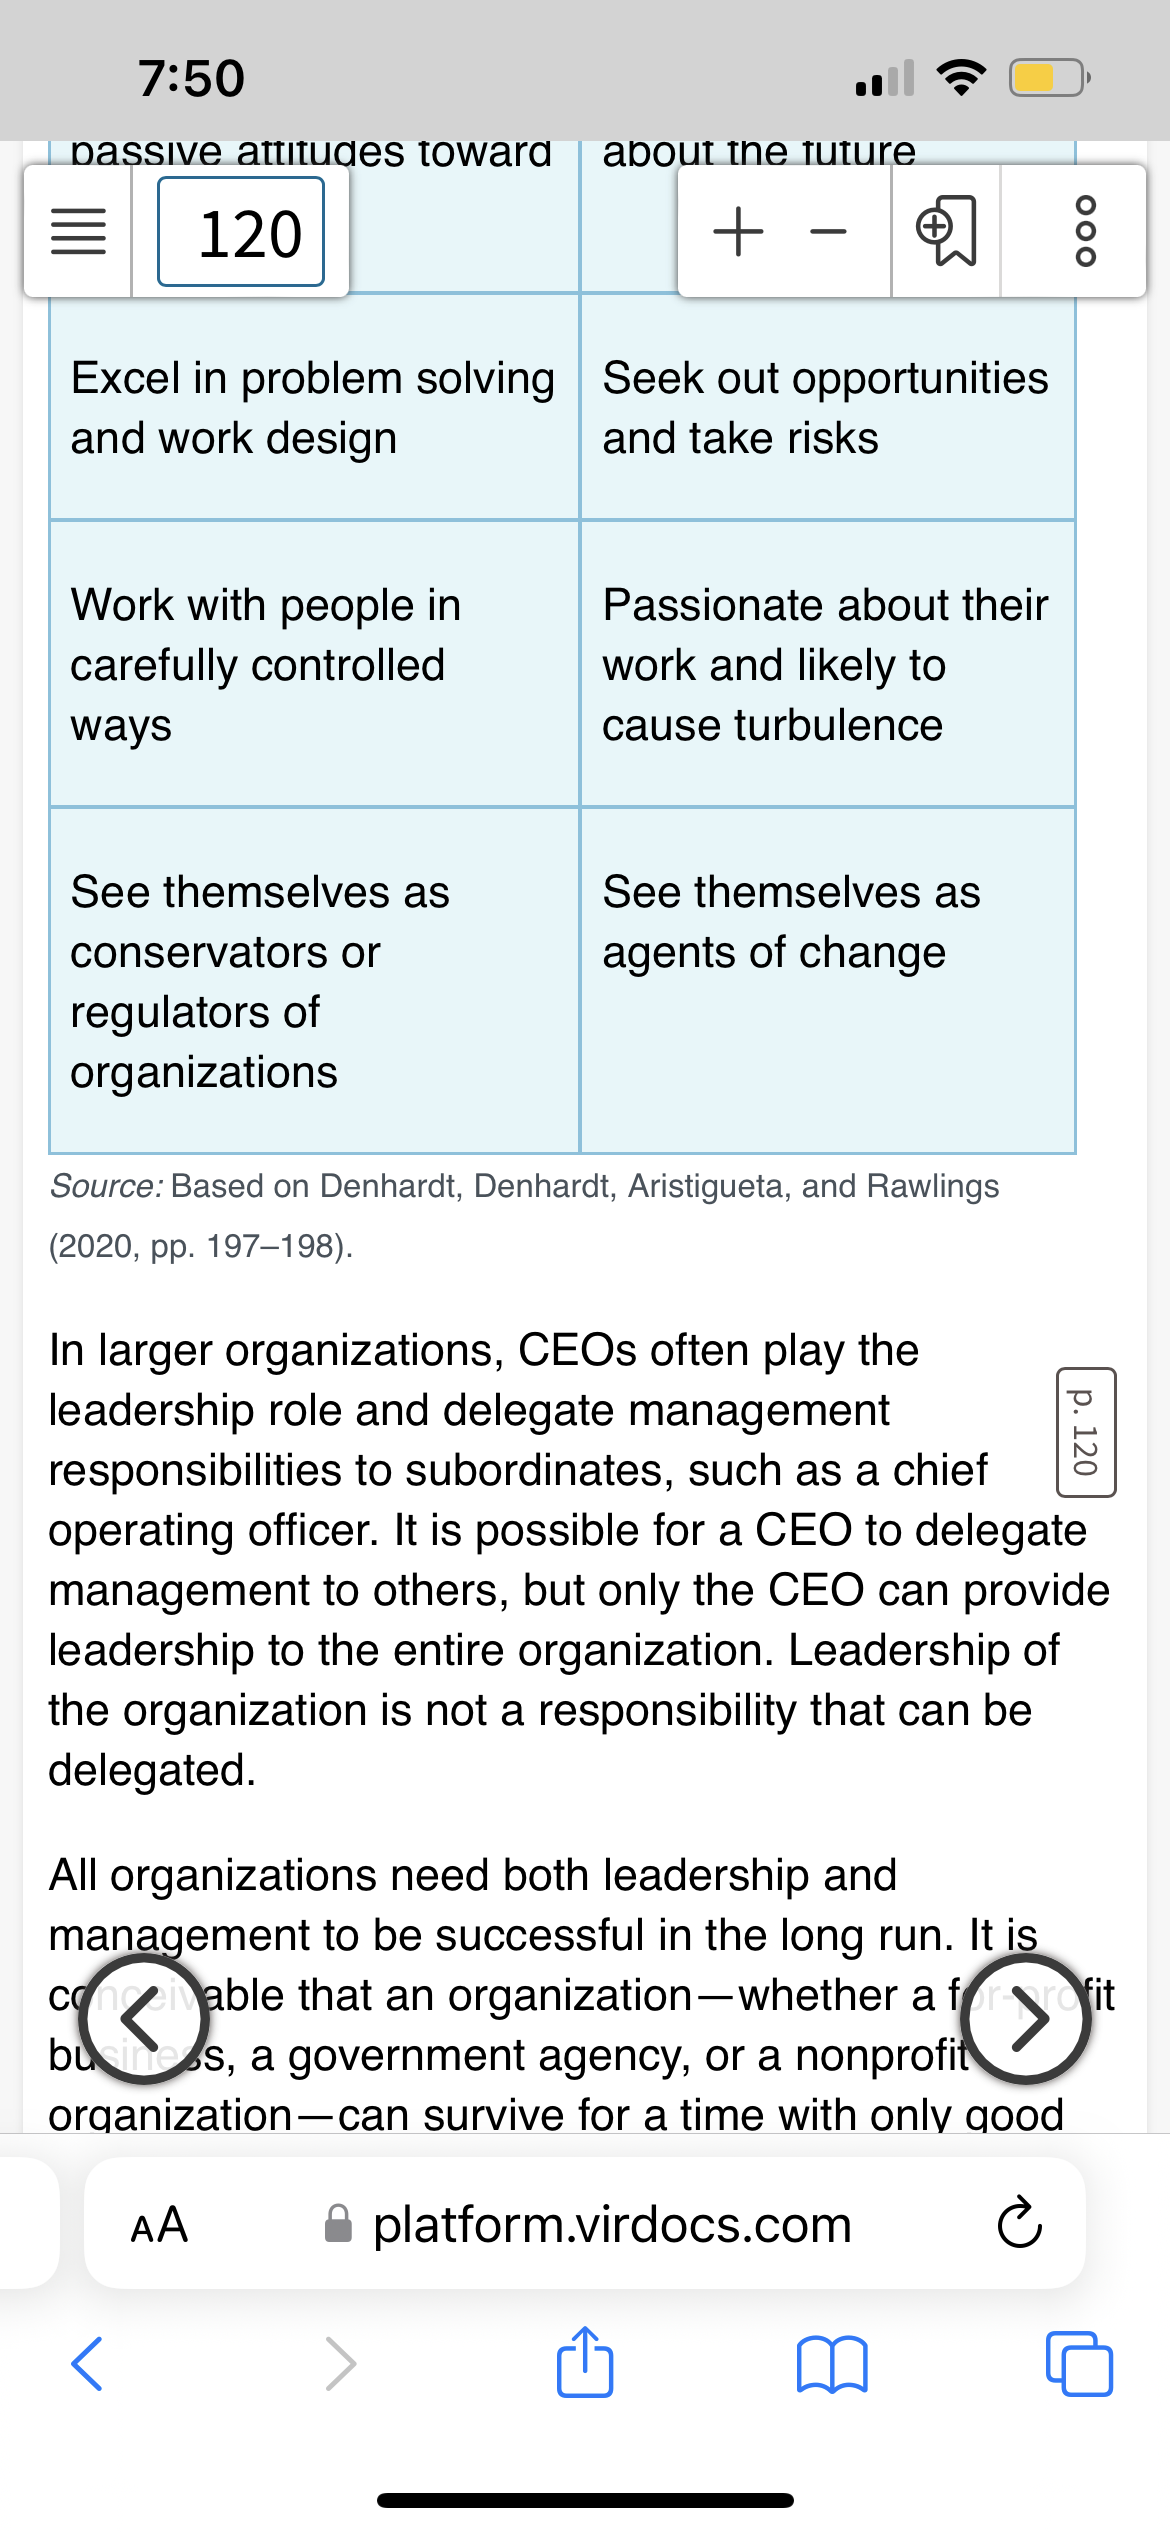Zoom out with the minus icon
Screen dimensions: 1170x2532
(x=828, y=232)
